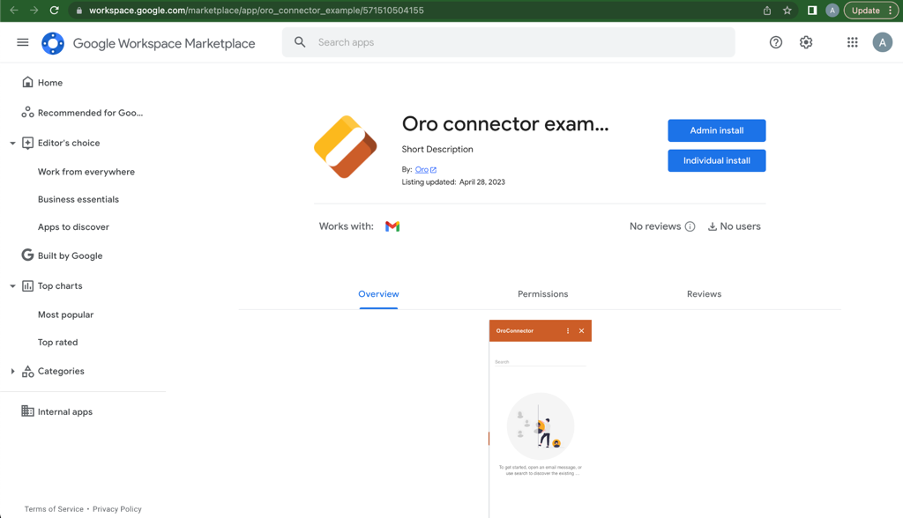This screenshot has width=904, height=518.
Task: Click the account avatar in Marketplace header
Action: click(x=882, y=42)
